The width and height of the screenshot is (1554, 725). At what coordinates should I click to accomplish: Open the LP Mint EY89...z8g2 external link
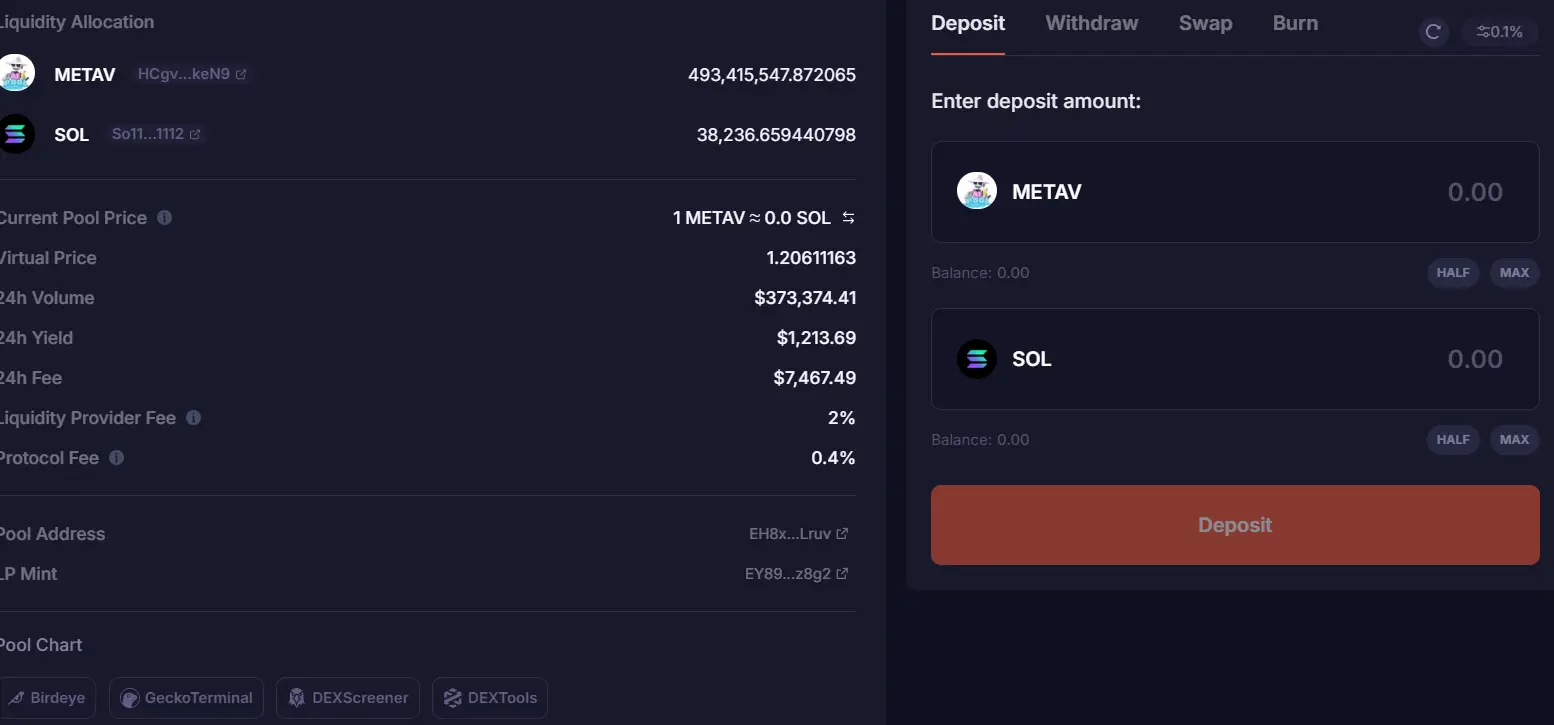(x=842, y=574)
